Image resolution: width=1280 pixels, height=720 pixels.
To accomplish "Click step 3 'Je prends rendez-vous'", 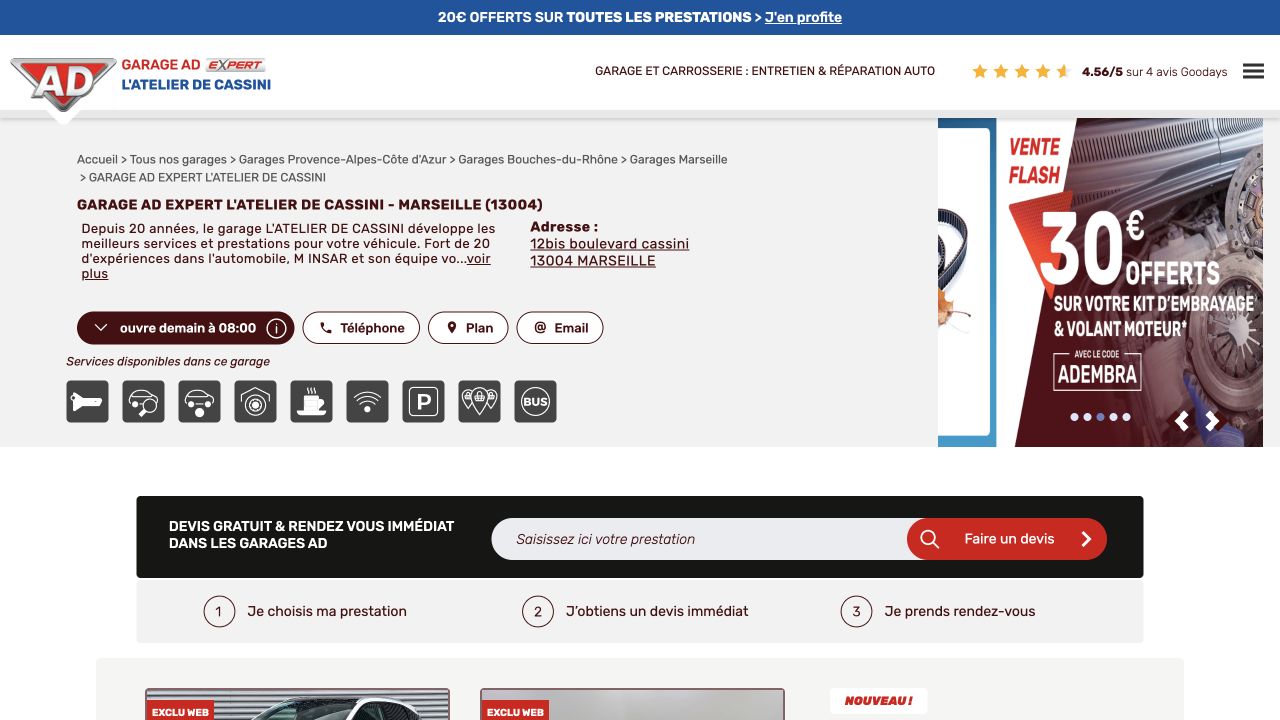I will click(x=938, y=611).
